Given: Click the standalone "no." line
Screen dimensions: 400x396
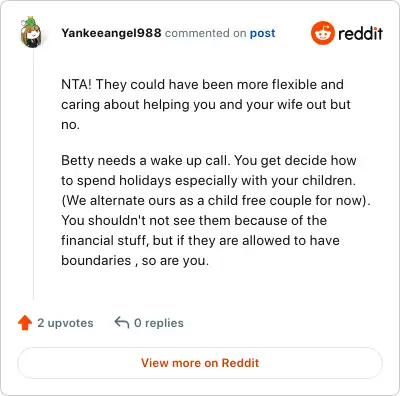Looking at the screenshot, I should point(70,125).
